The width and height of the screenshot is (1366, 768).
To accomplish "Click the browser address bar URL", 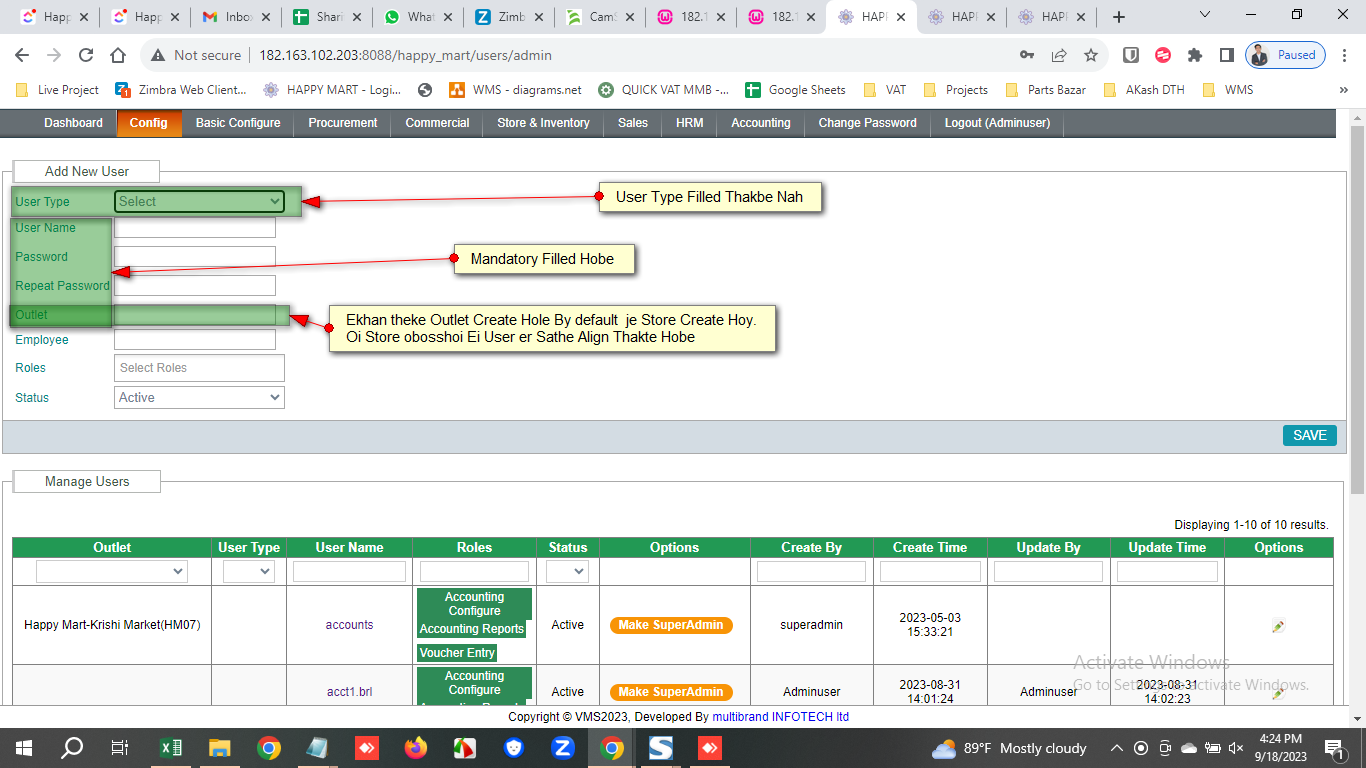I will coord(405,55).
